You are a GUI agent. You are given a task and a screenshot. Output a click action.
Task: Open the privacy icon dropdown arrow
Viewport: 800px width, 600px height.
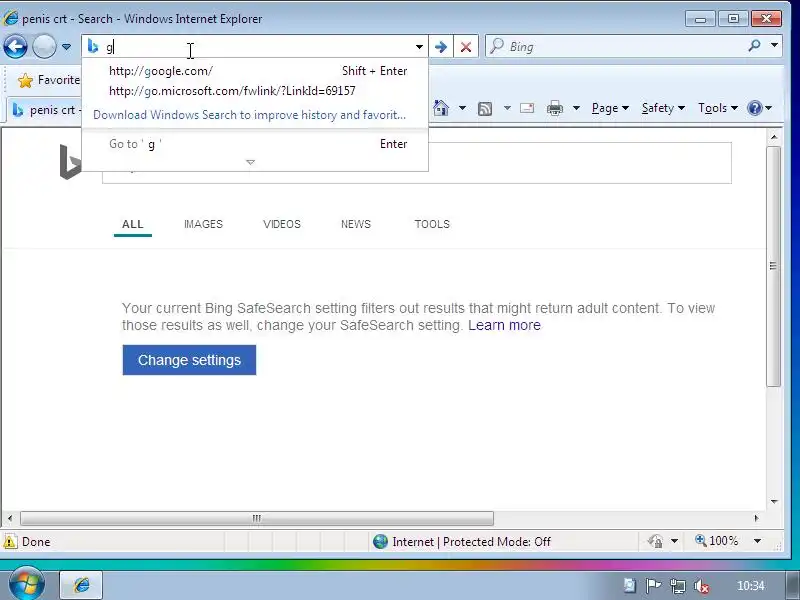[x=674, y=541]
